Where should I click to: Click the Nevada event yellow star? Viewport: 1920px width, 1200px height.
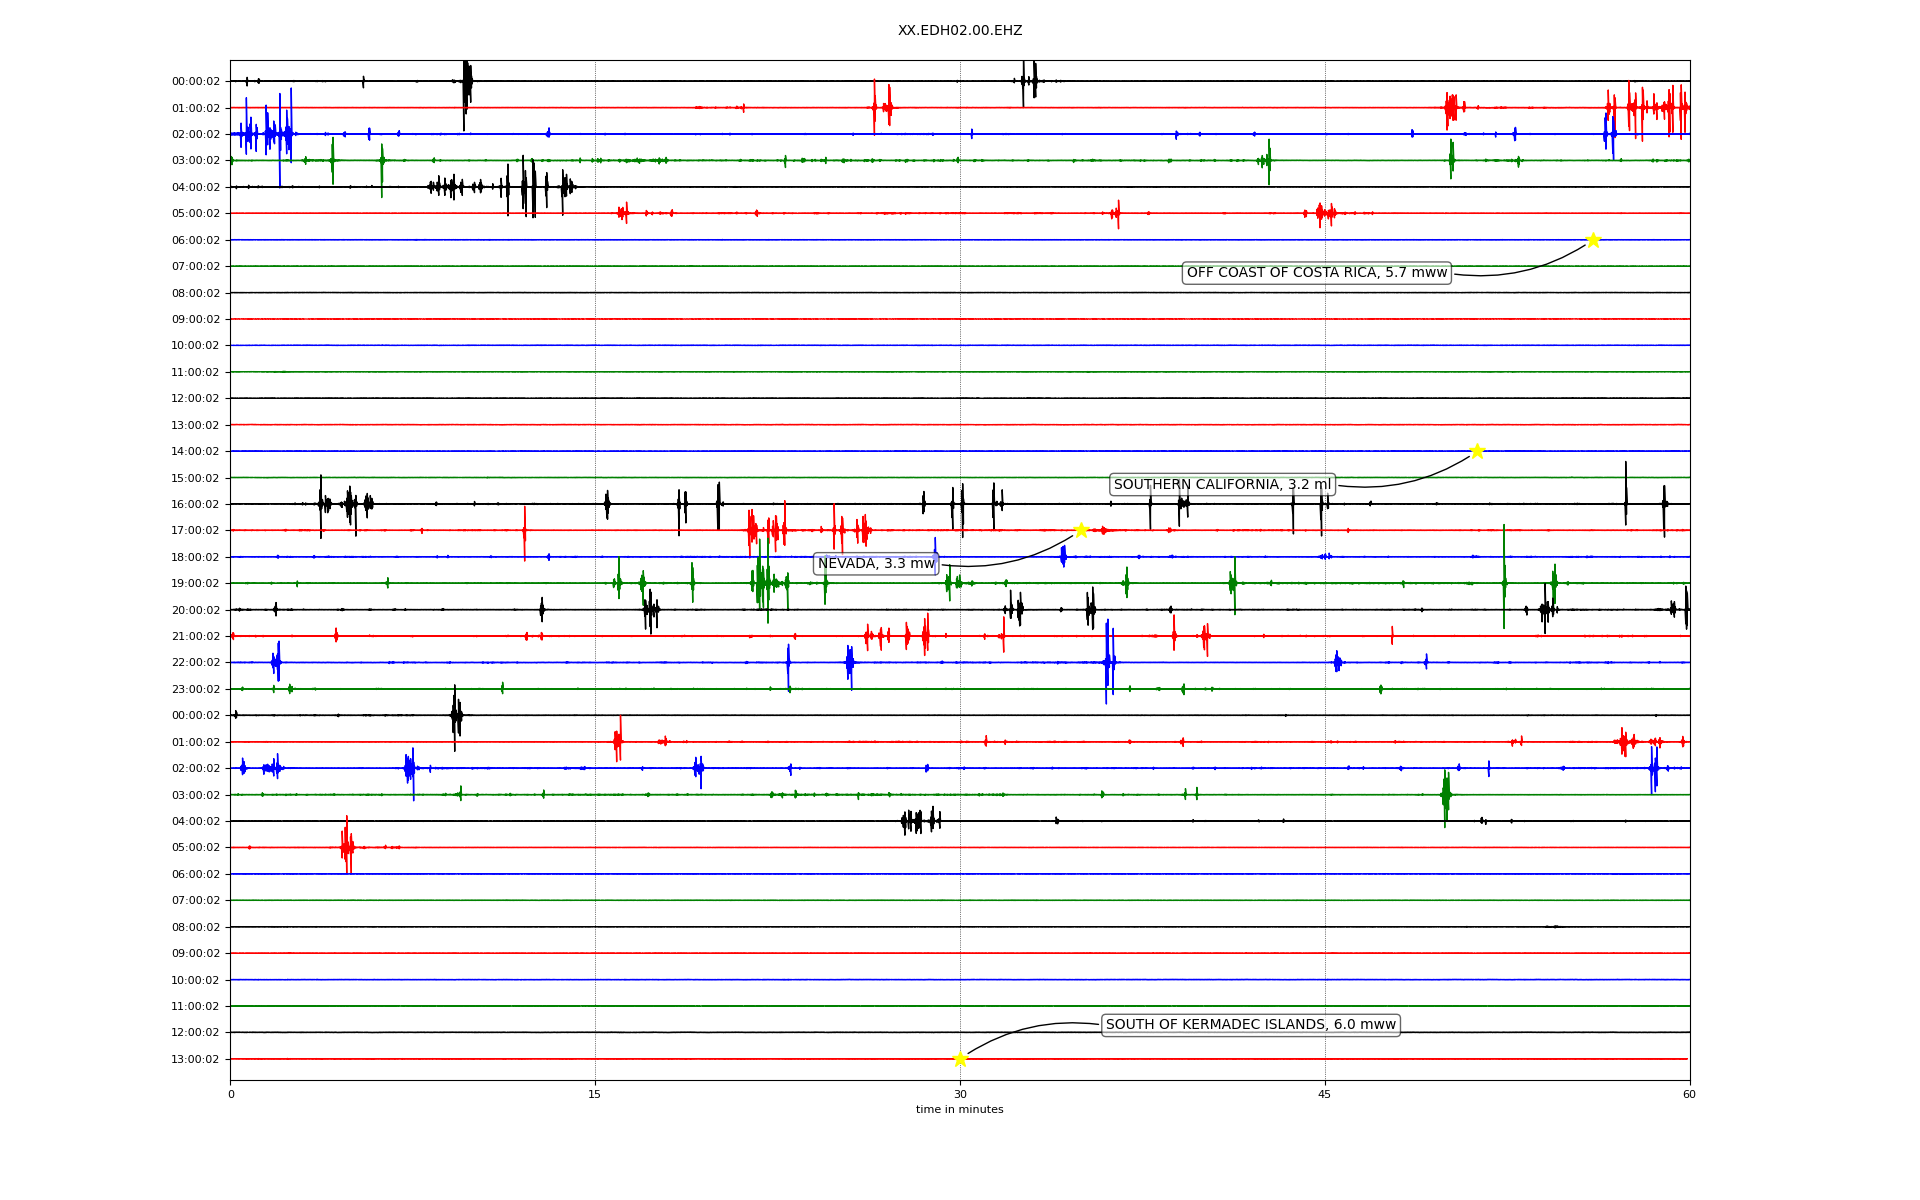[x=1080, y=530]
